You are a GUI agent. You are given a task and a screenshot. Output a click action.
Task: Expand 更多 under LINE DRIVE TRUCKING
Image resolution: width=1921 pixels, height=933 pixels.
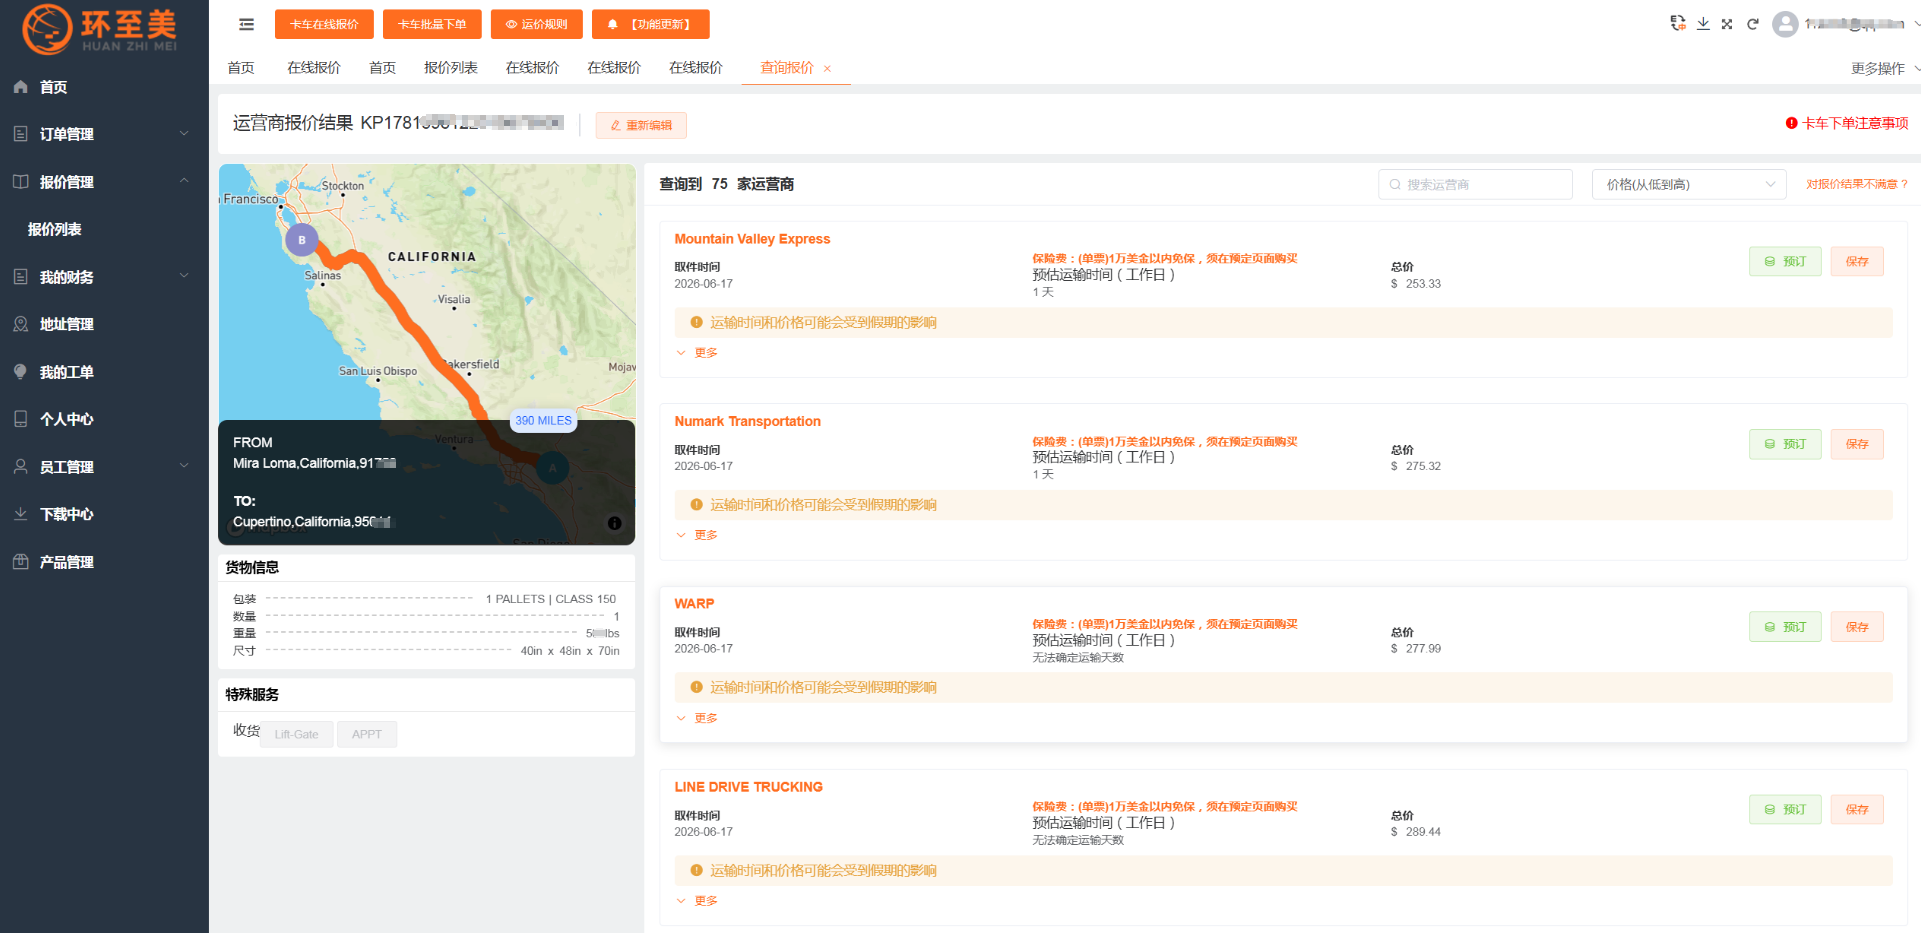(697, 901)
